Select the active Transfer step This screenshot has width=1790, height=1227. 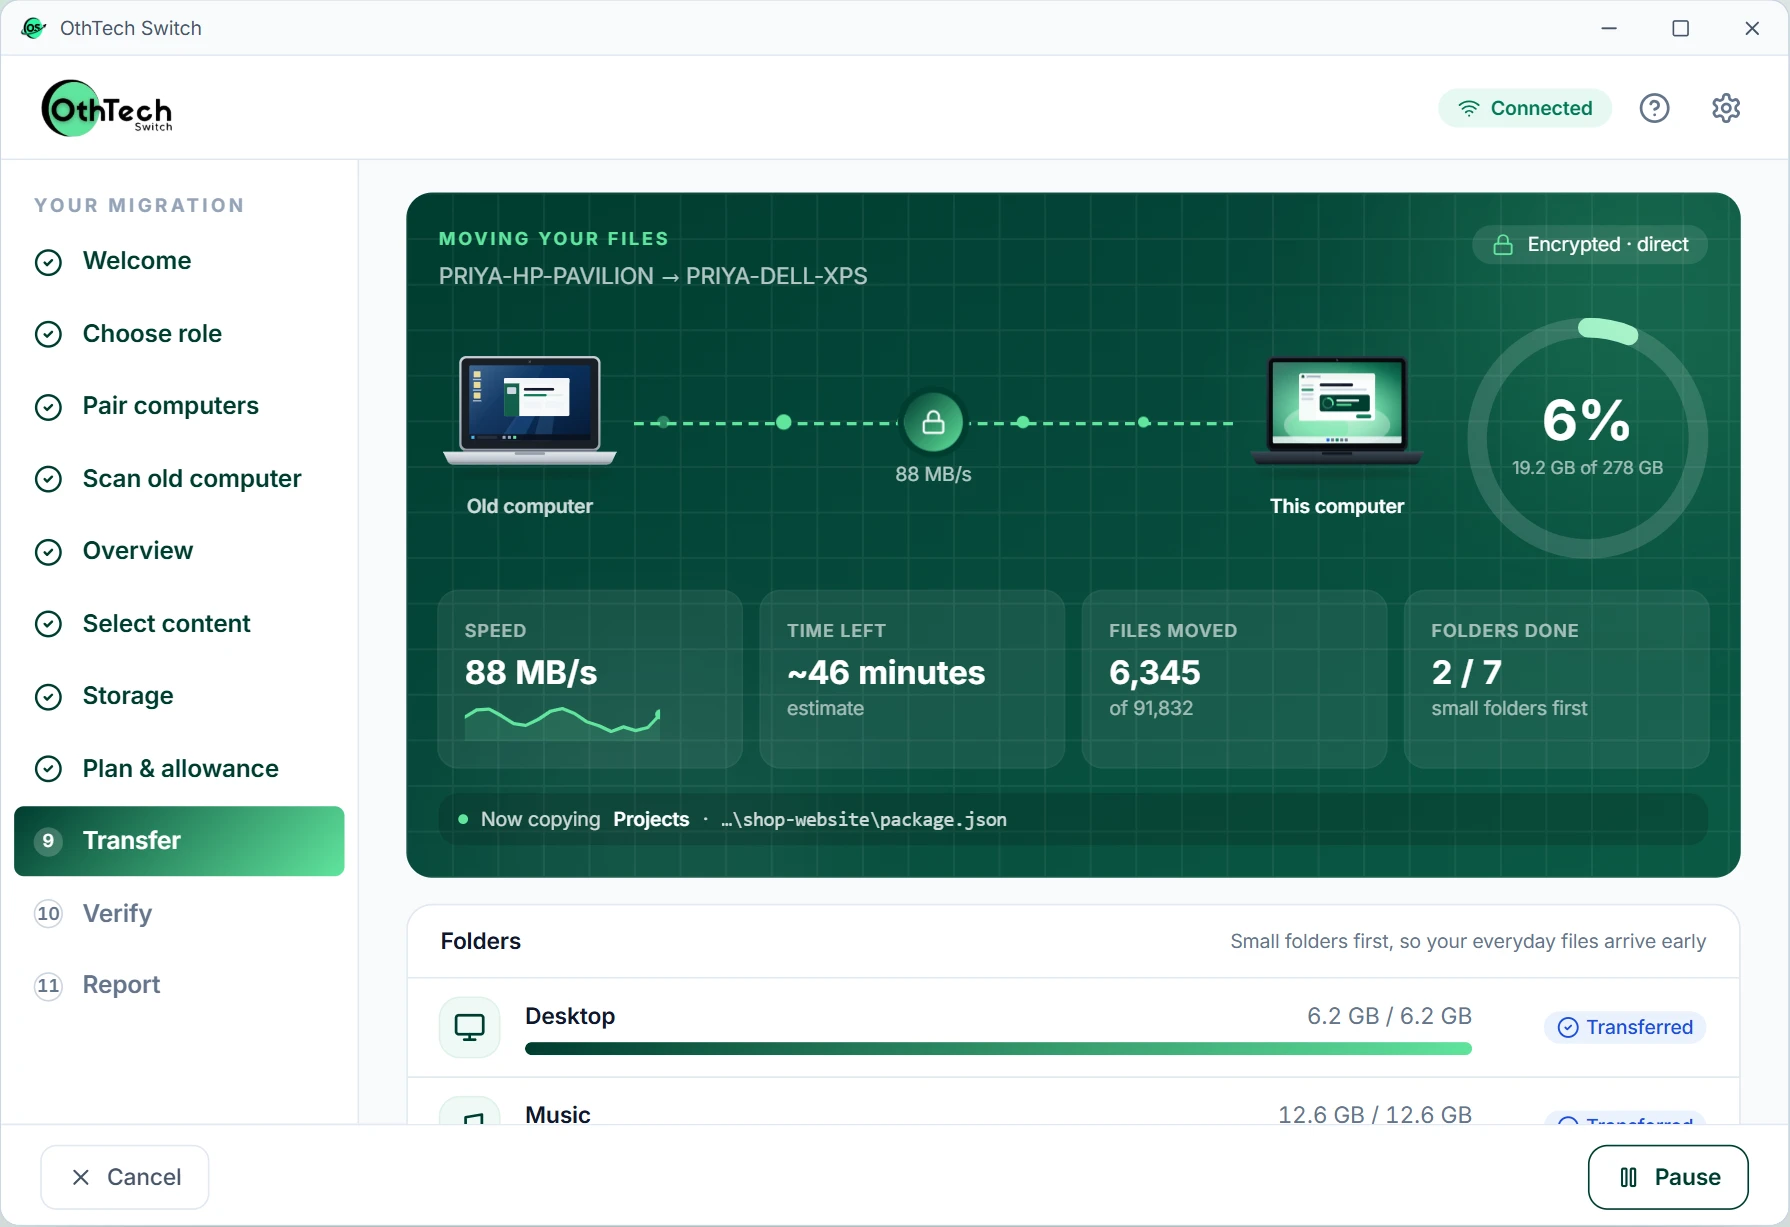(x=179, y=841)
